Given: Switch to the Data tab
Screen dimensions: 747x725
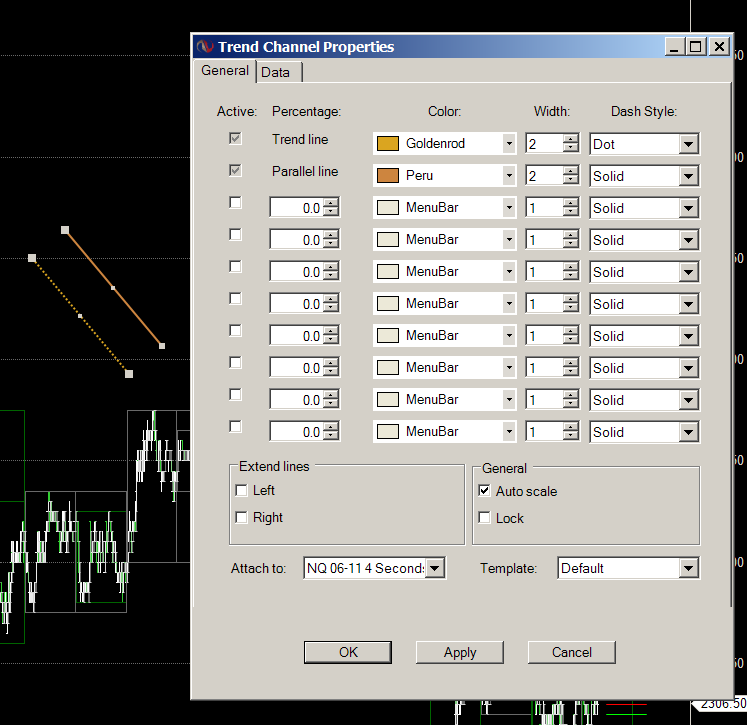Looking at the screenshot, I should click(276, 72).
